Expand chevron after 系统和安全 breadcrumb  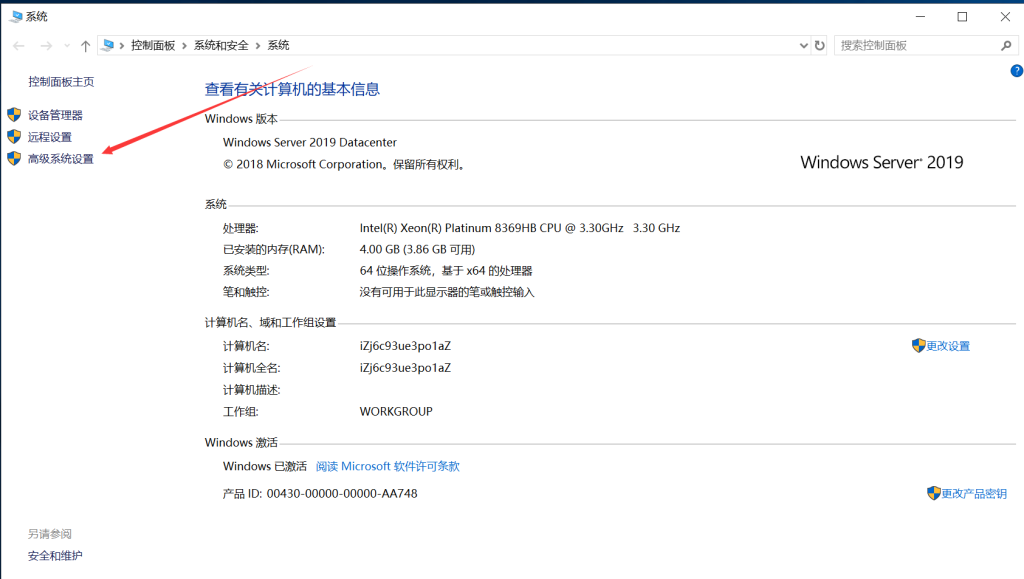pyautogui.click(x=258, y=46)
